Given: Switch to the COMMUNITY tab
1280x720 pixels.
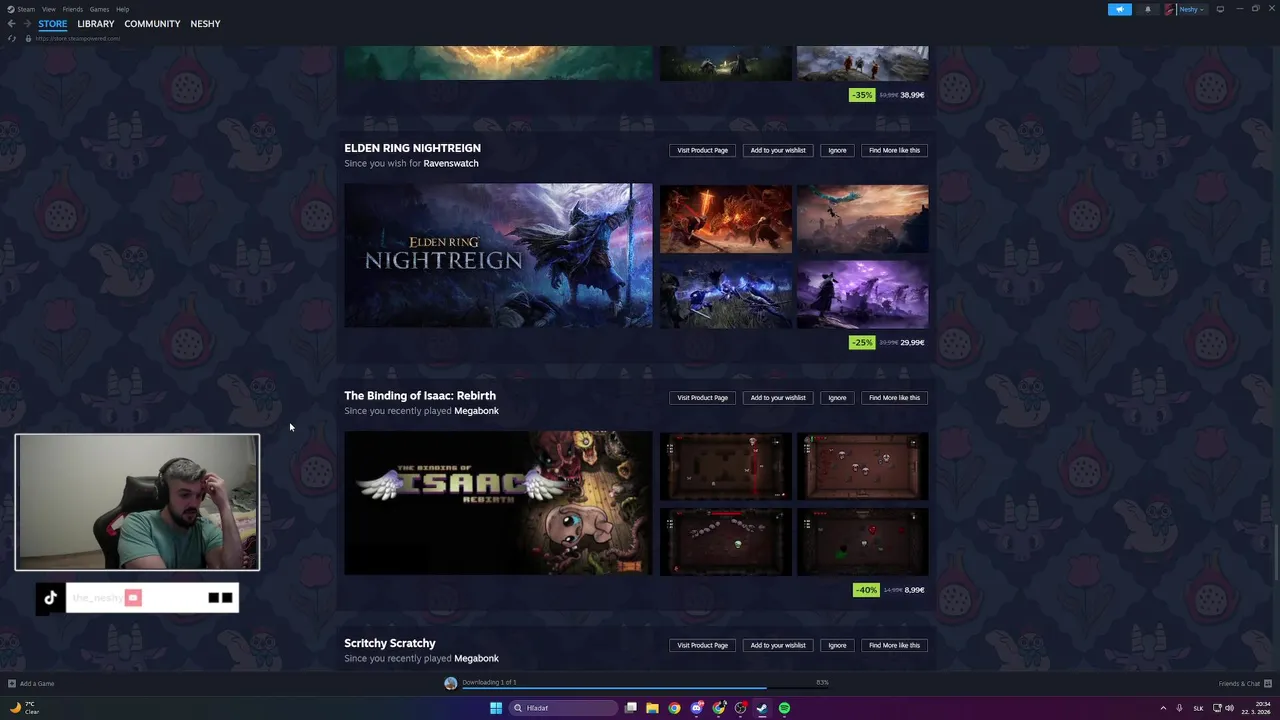Looking at the screenshot, I should coord(152,24).
